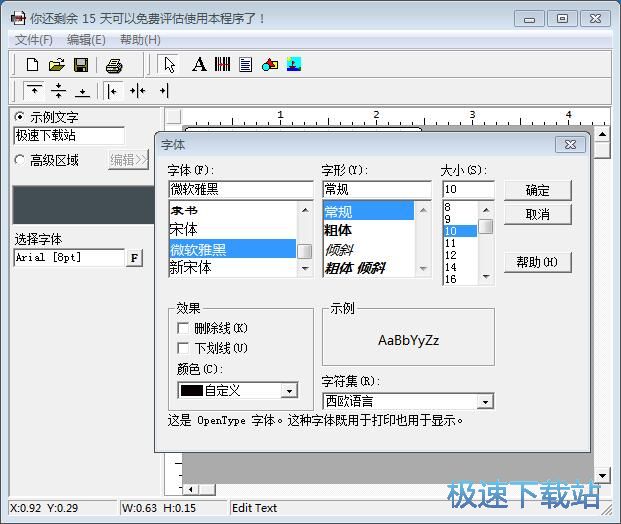
Task: Select the arrow pointer selection tool
Action: [169, 65]
